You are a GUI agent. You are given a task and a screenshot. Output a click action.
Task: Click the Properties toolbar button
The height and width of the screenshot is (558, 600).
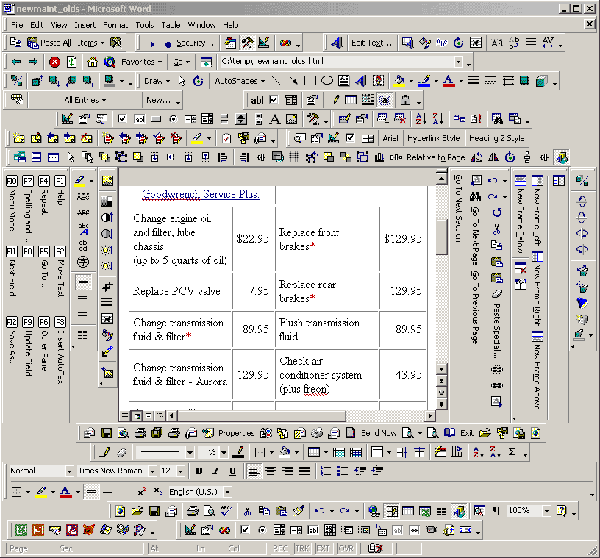point(236,433)
